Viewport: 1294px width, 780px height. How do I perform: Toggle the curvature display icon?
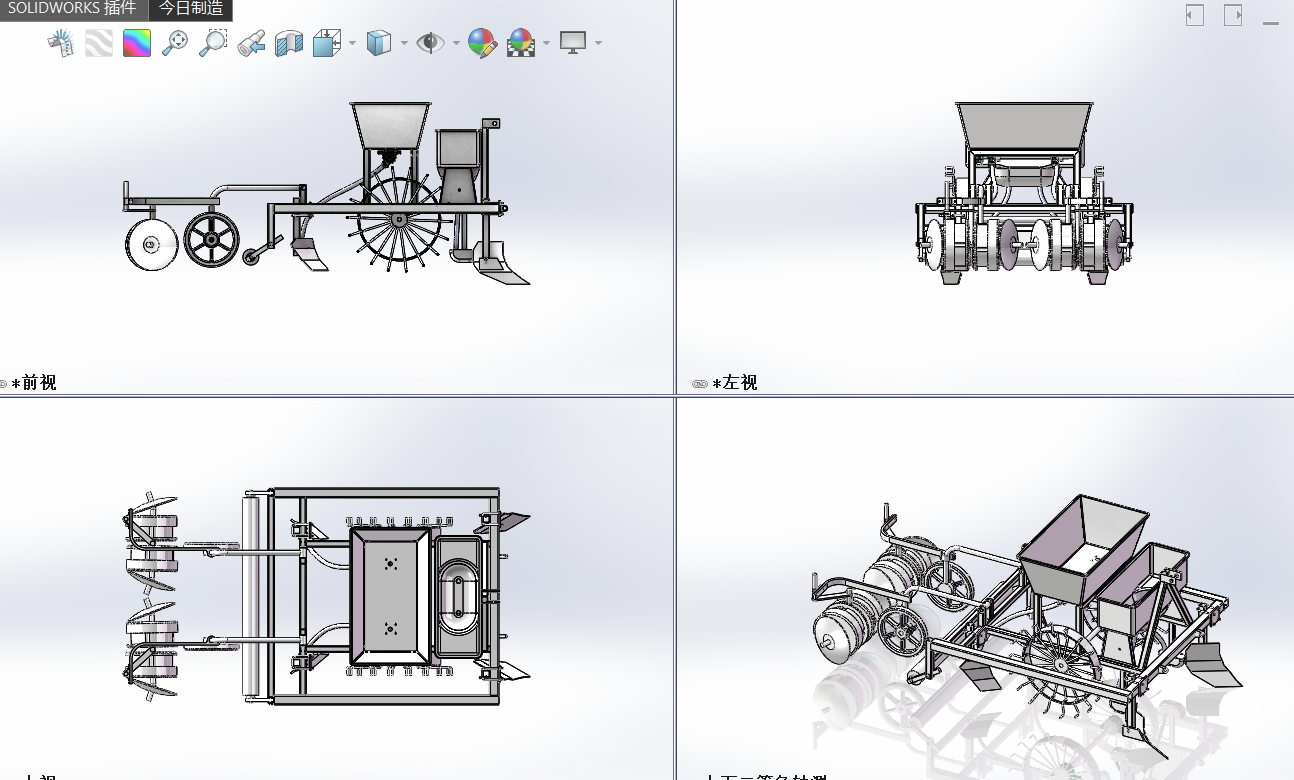click(x=61, y=43)
